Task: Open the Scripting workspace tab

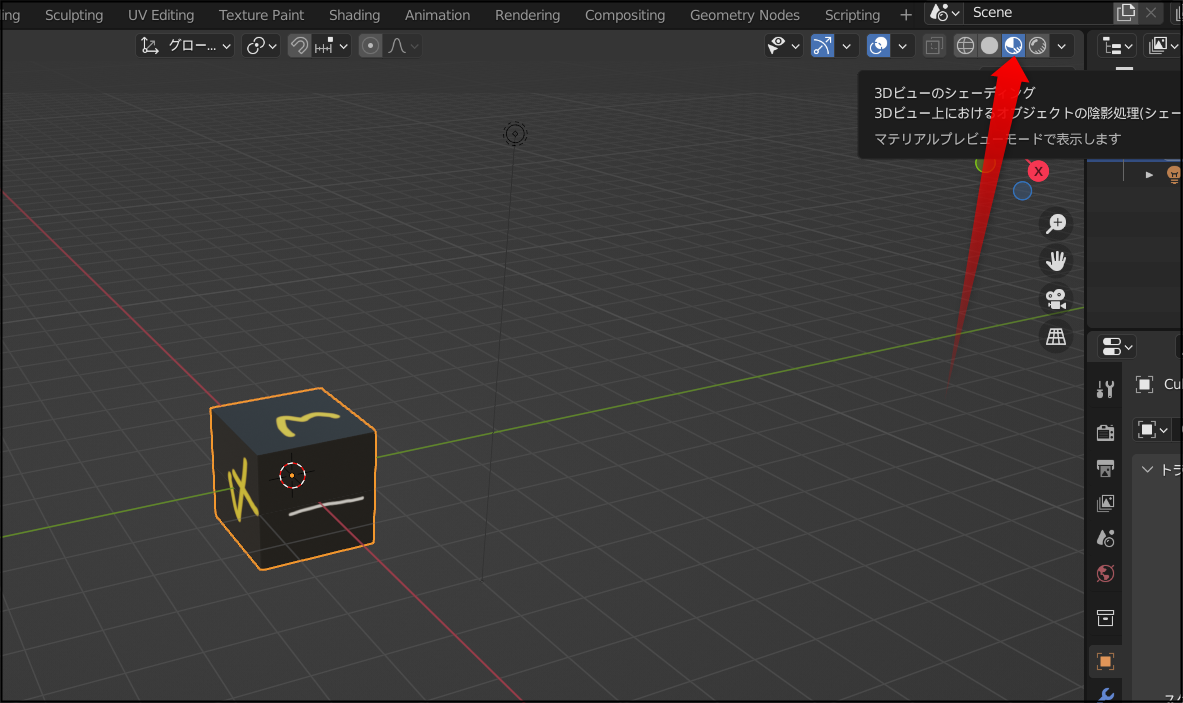Action: [x=852, y=15]
